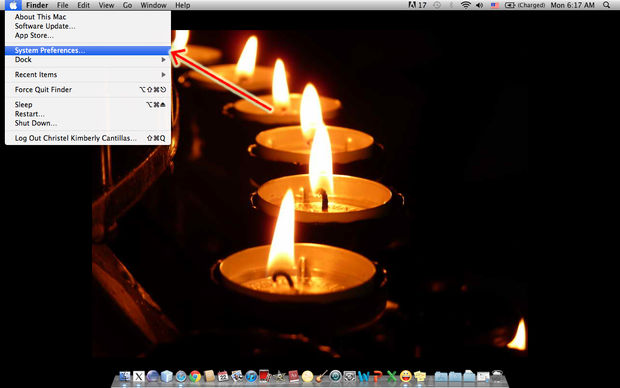The image size is (620, 388).
Task: Log Out Christel Kimberly Cantillas
Action: (x=88, y=138)
